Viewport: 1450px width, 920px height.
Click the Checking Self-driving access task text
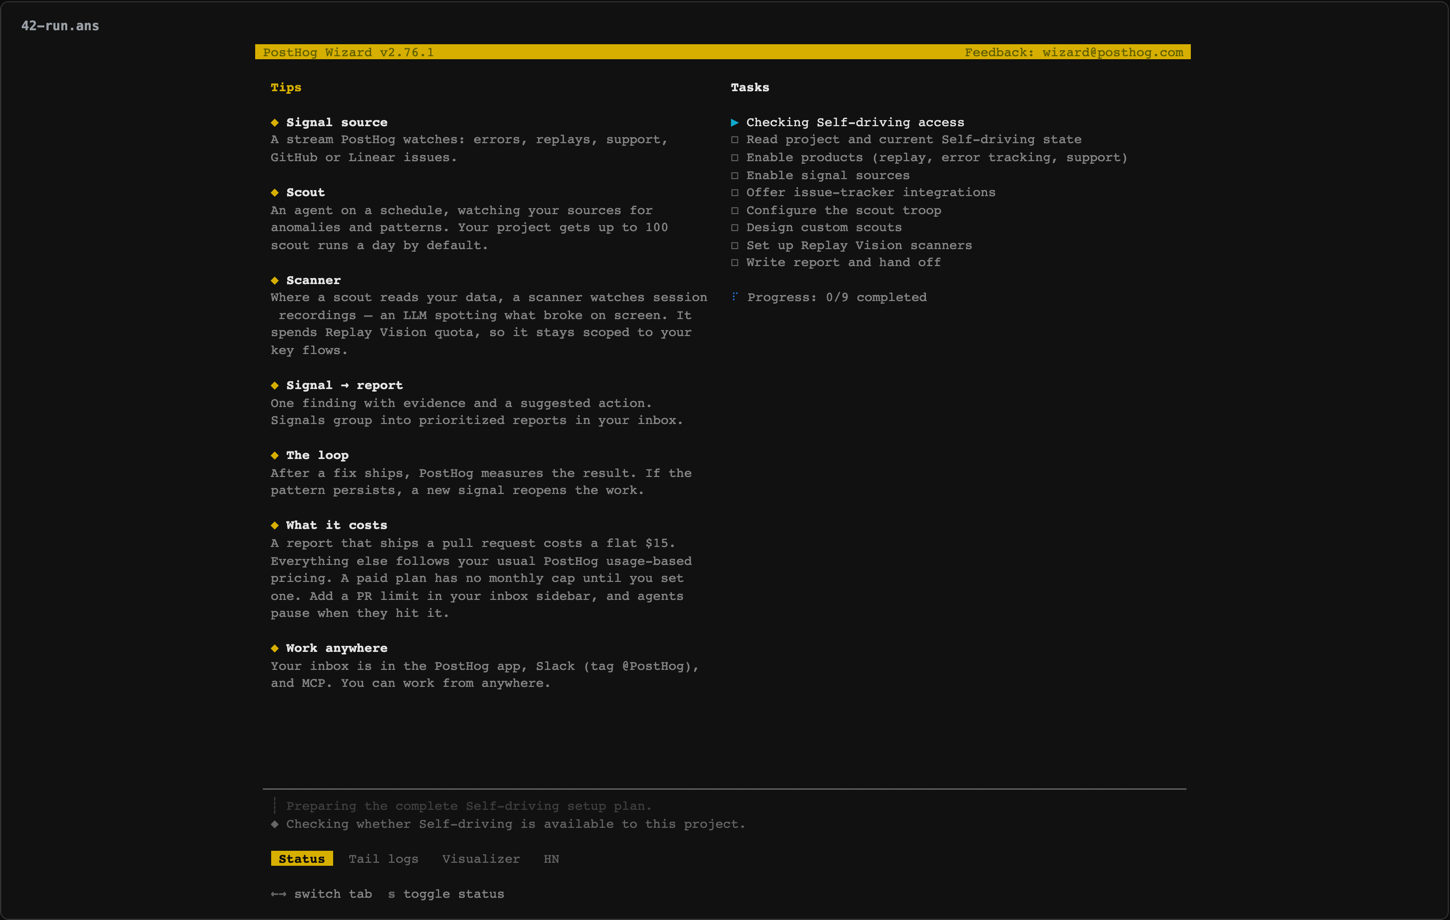pos(855,122)
